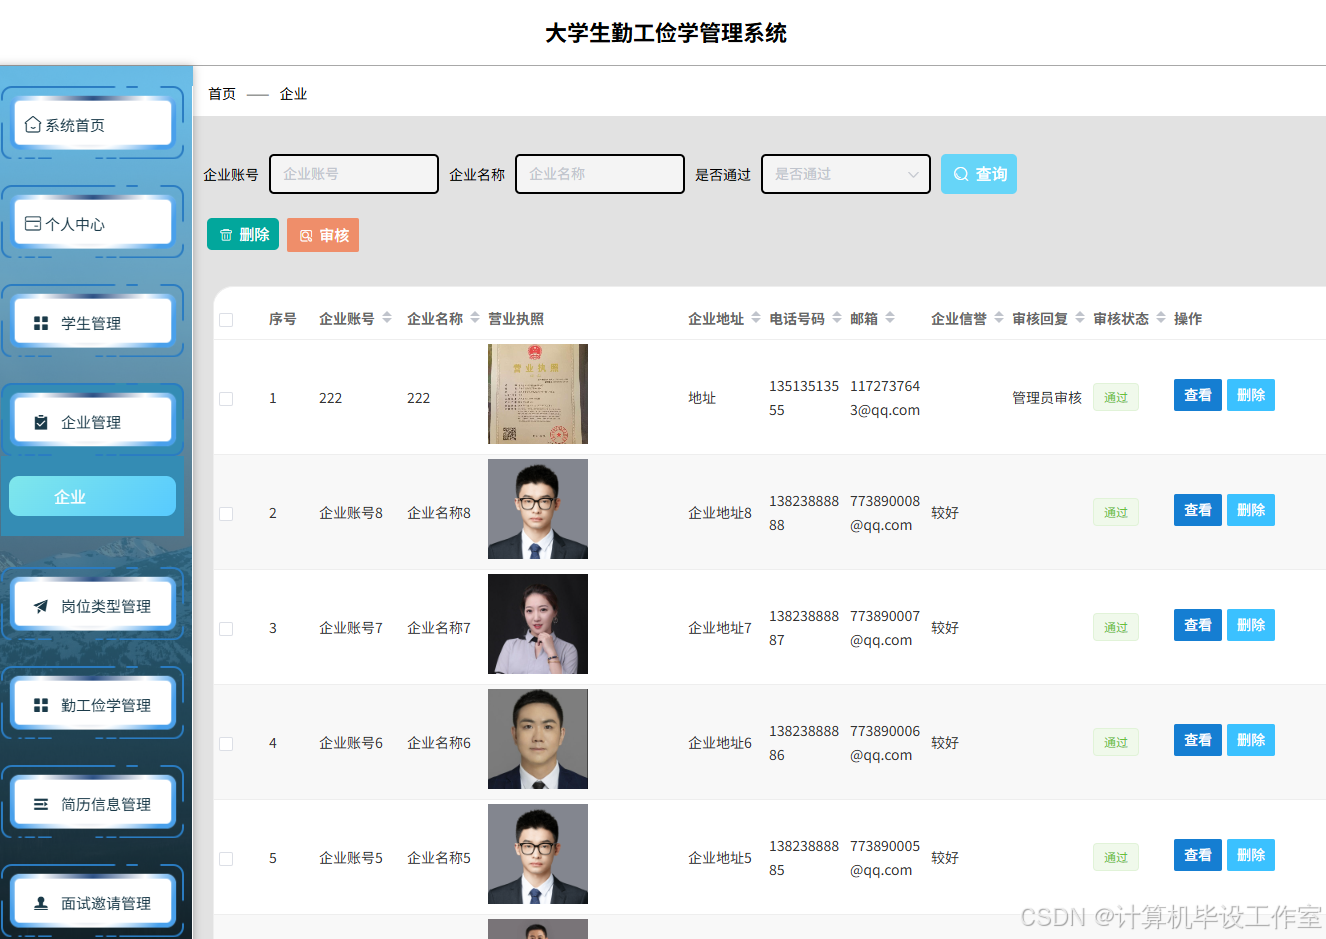1326x939 pixels.
Task: Open the business license image thumbnail
Action: pyautogui.click(x=538, y=394)
